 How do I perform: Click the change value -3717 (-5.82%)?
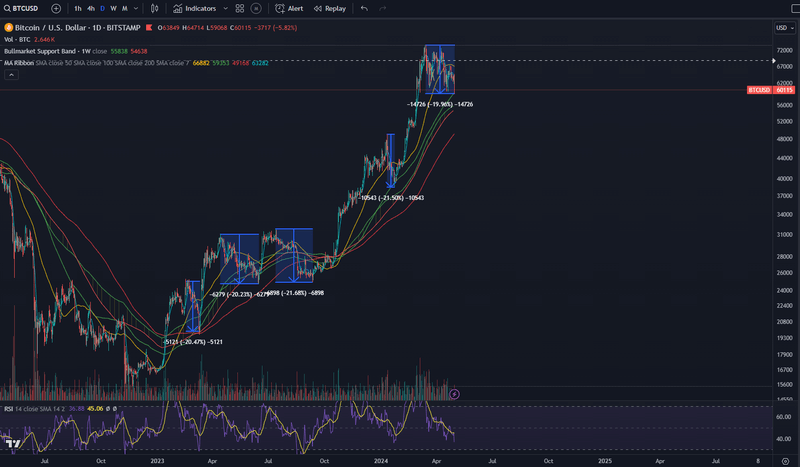tap(276, 28)
